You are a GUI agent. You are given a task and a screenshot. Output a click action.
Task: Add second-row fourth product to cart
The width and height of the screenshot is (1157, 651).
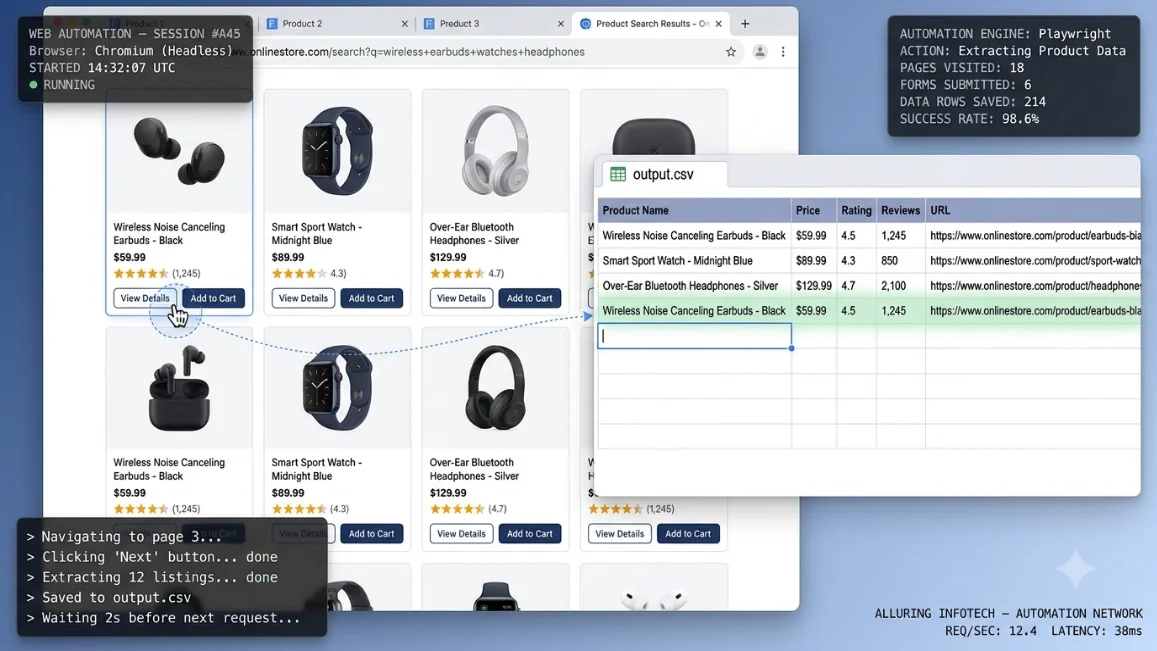[x=688, y=534]
